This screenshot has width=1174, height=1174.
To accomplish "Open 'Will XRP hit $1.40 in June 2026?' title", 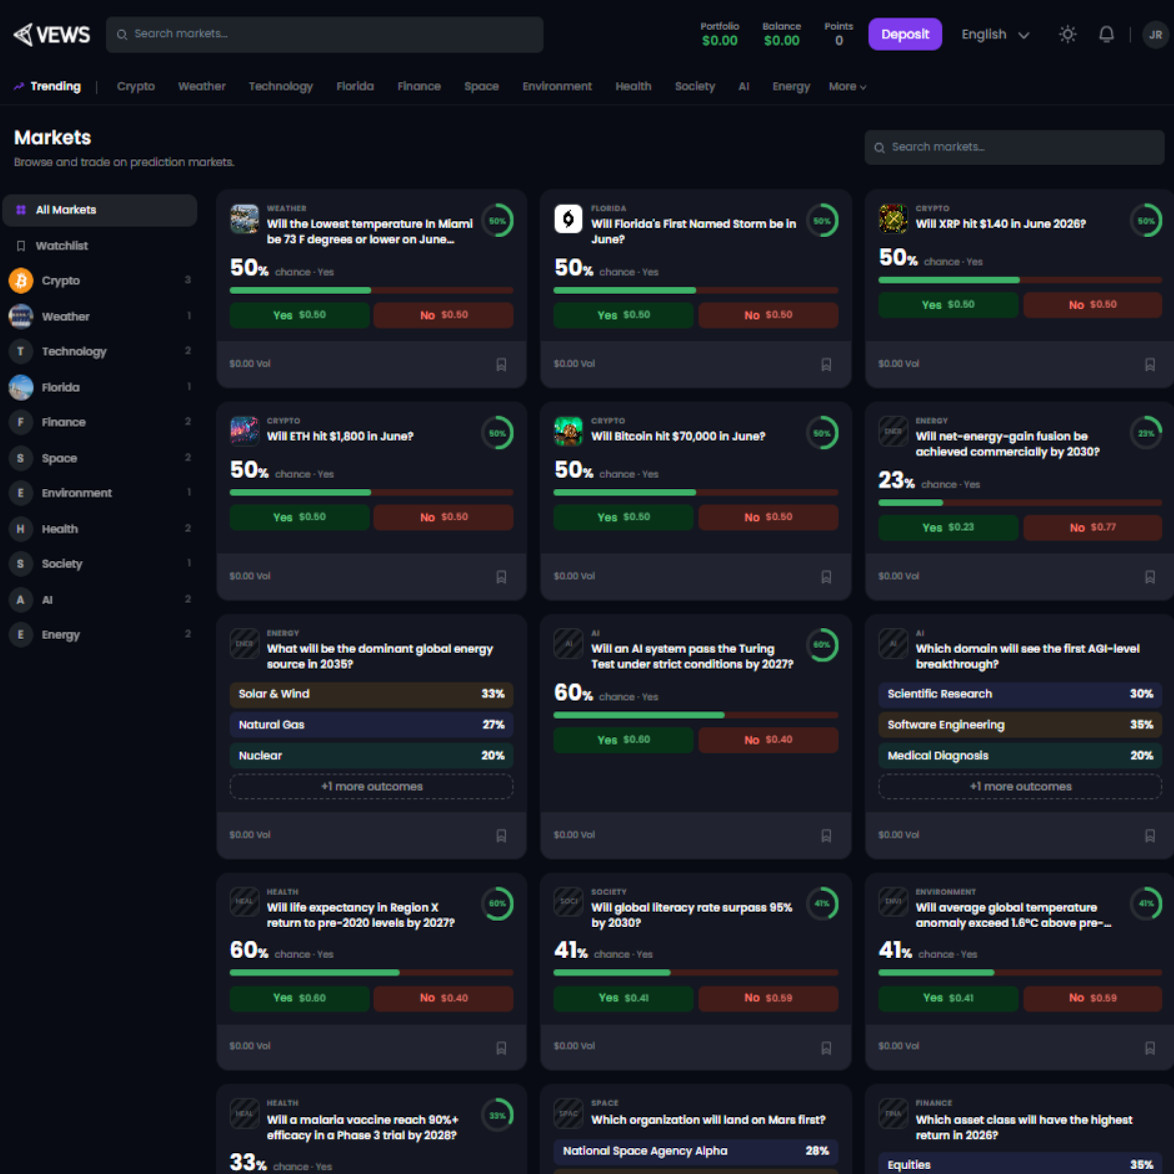I will [1000, 224].
